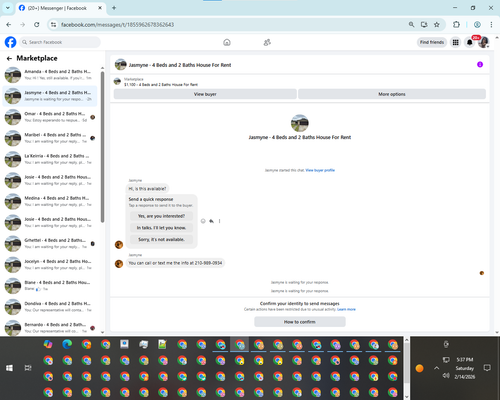Open the Facebook menu grid icon

click(455, 42)
